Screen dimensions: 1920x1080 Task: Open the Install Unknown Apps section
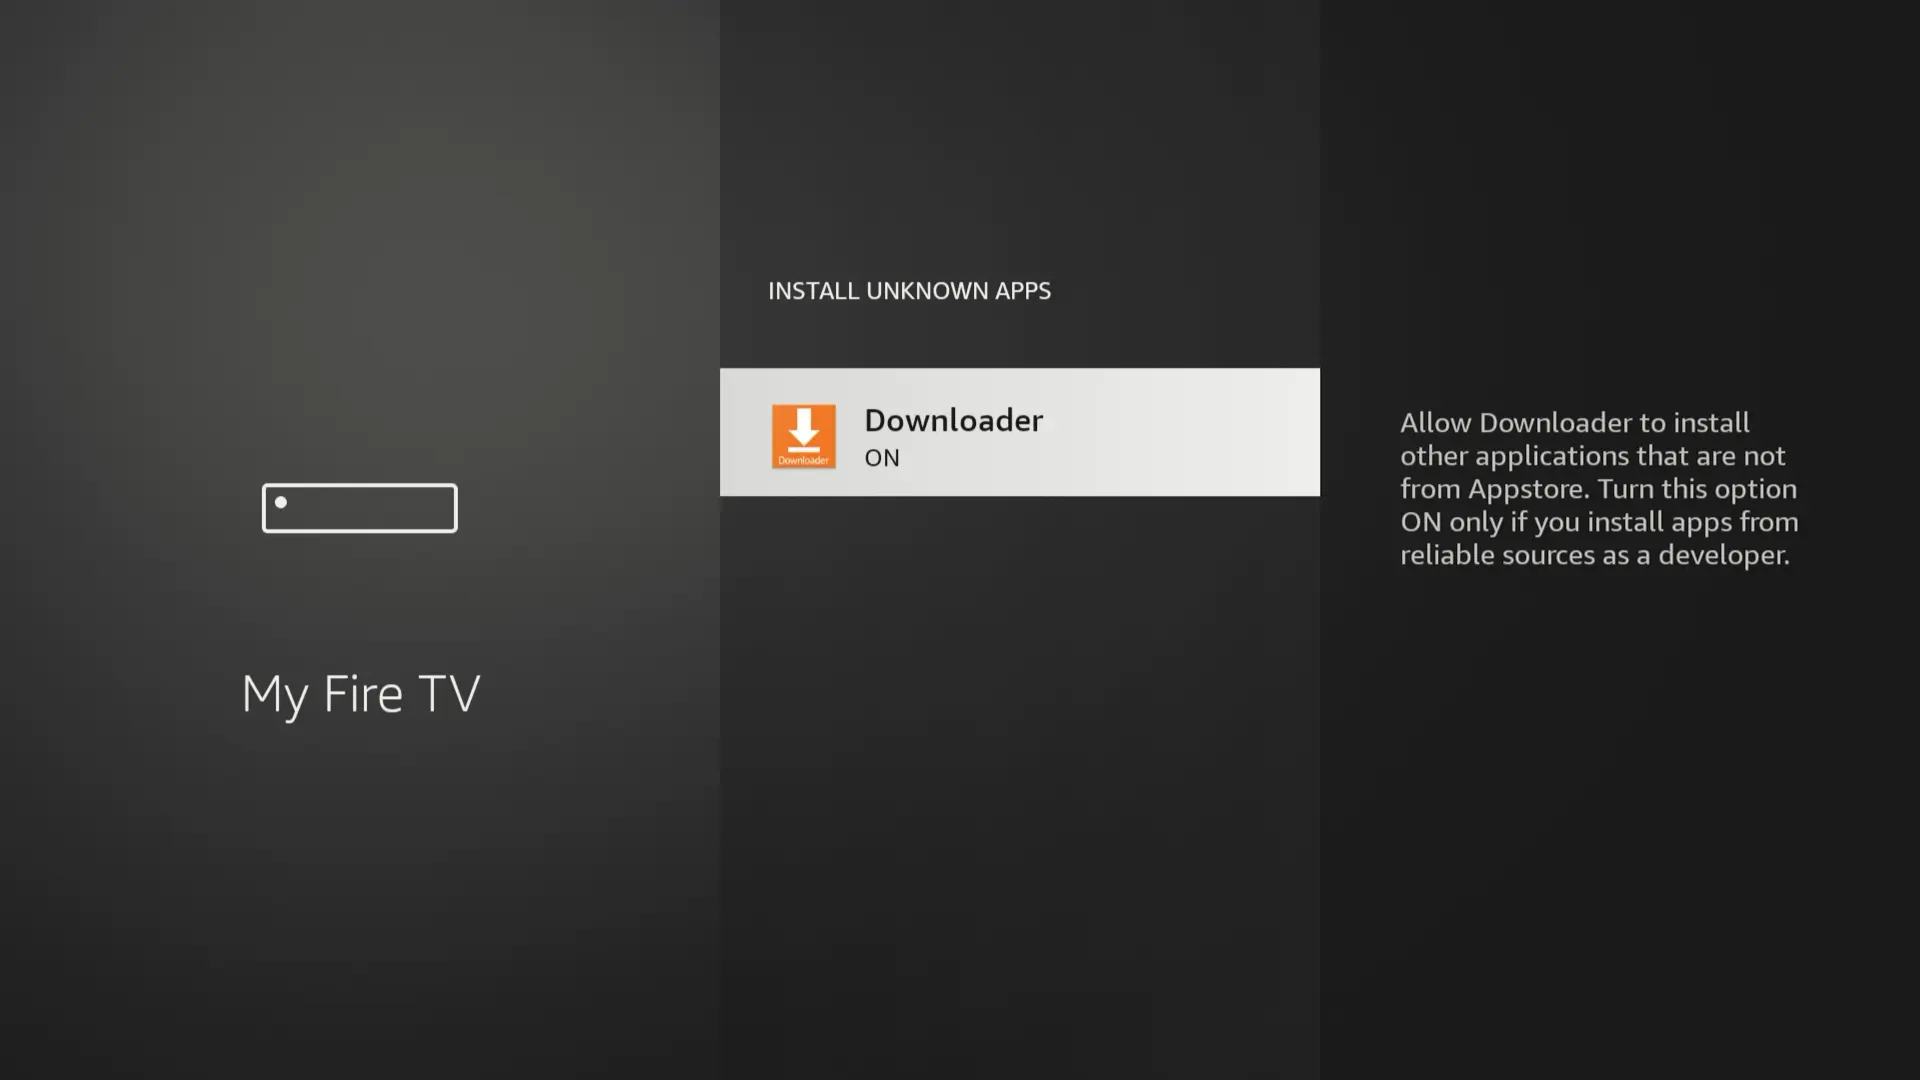[909, 290]
